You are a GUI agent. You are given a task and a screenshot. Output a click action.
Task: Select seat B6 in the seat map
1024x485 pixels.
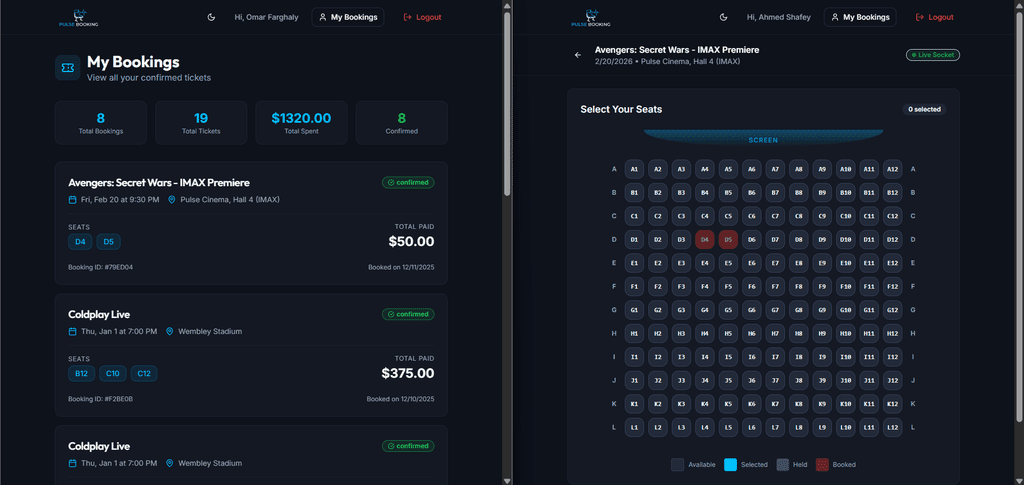pos(752,193)
